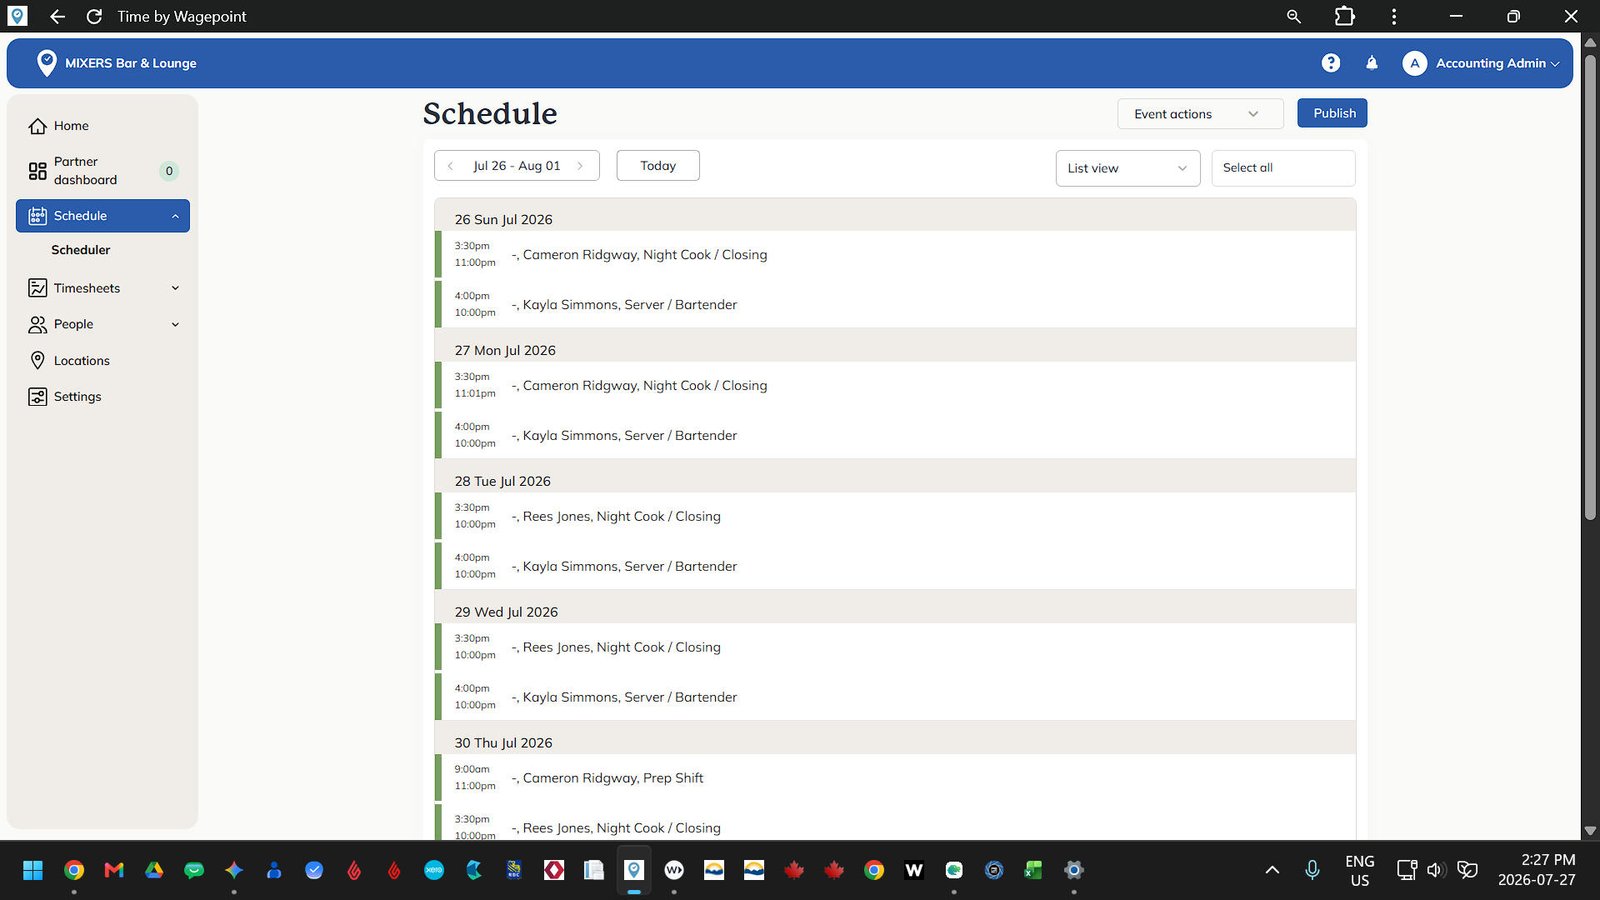This screenshot has width=1600, height=900.
Task: Go to previous week in date range
Action: (x=451, y=166)
